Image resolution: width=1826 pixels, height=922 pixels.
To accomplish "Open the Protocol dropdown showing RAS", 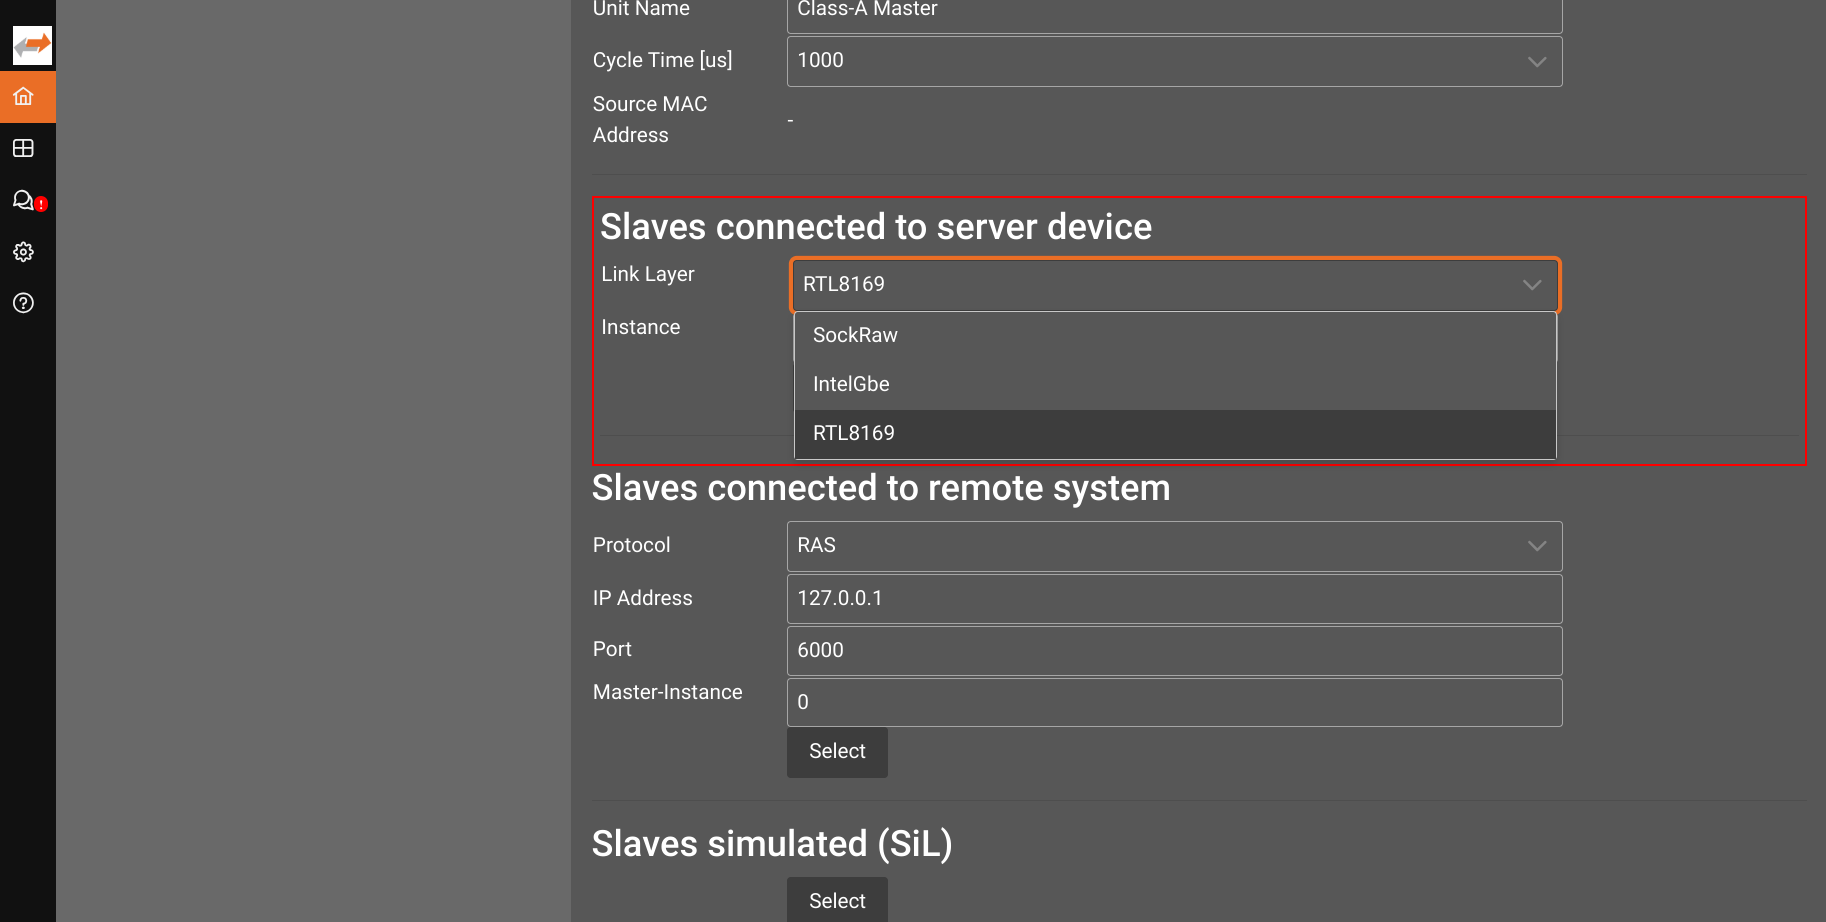I will coord(1535,546).
